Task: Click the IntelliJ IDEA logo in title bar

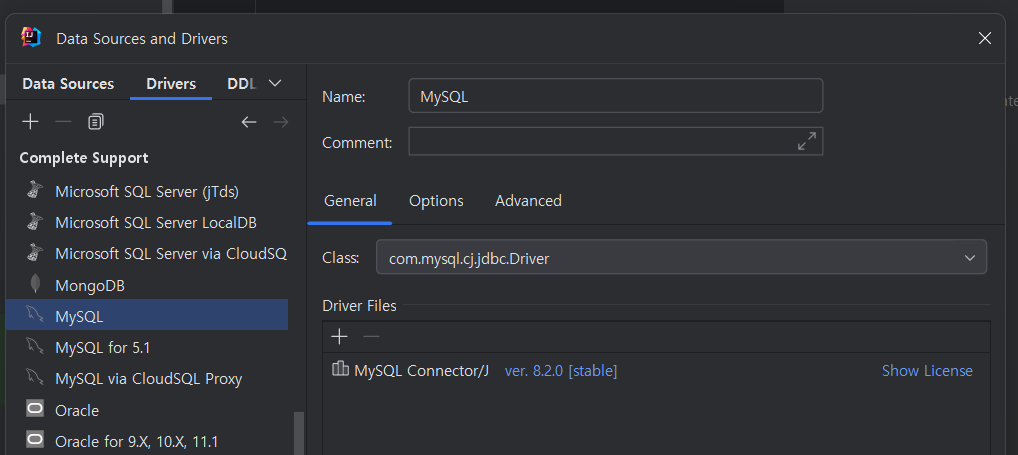Action: pos(31,37)
